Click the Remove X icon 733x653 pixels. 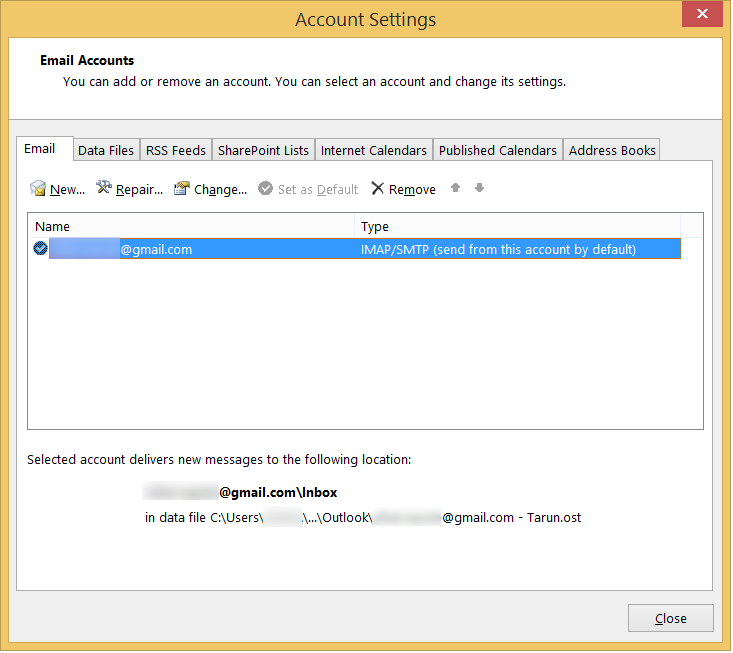coord(378,189)
